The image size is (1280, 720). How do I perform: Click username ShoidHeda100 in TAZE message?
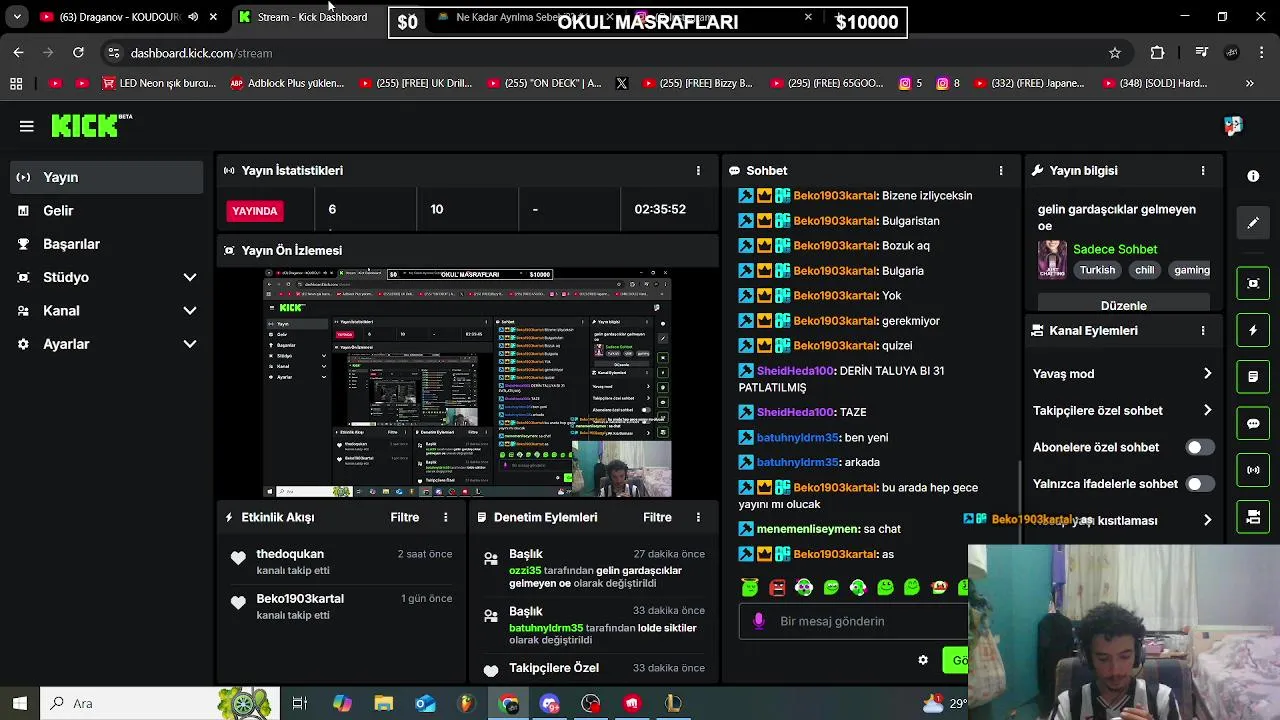[795, 412]
